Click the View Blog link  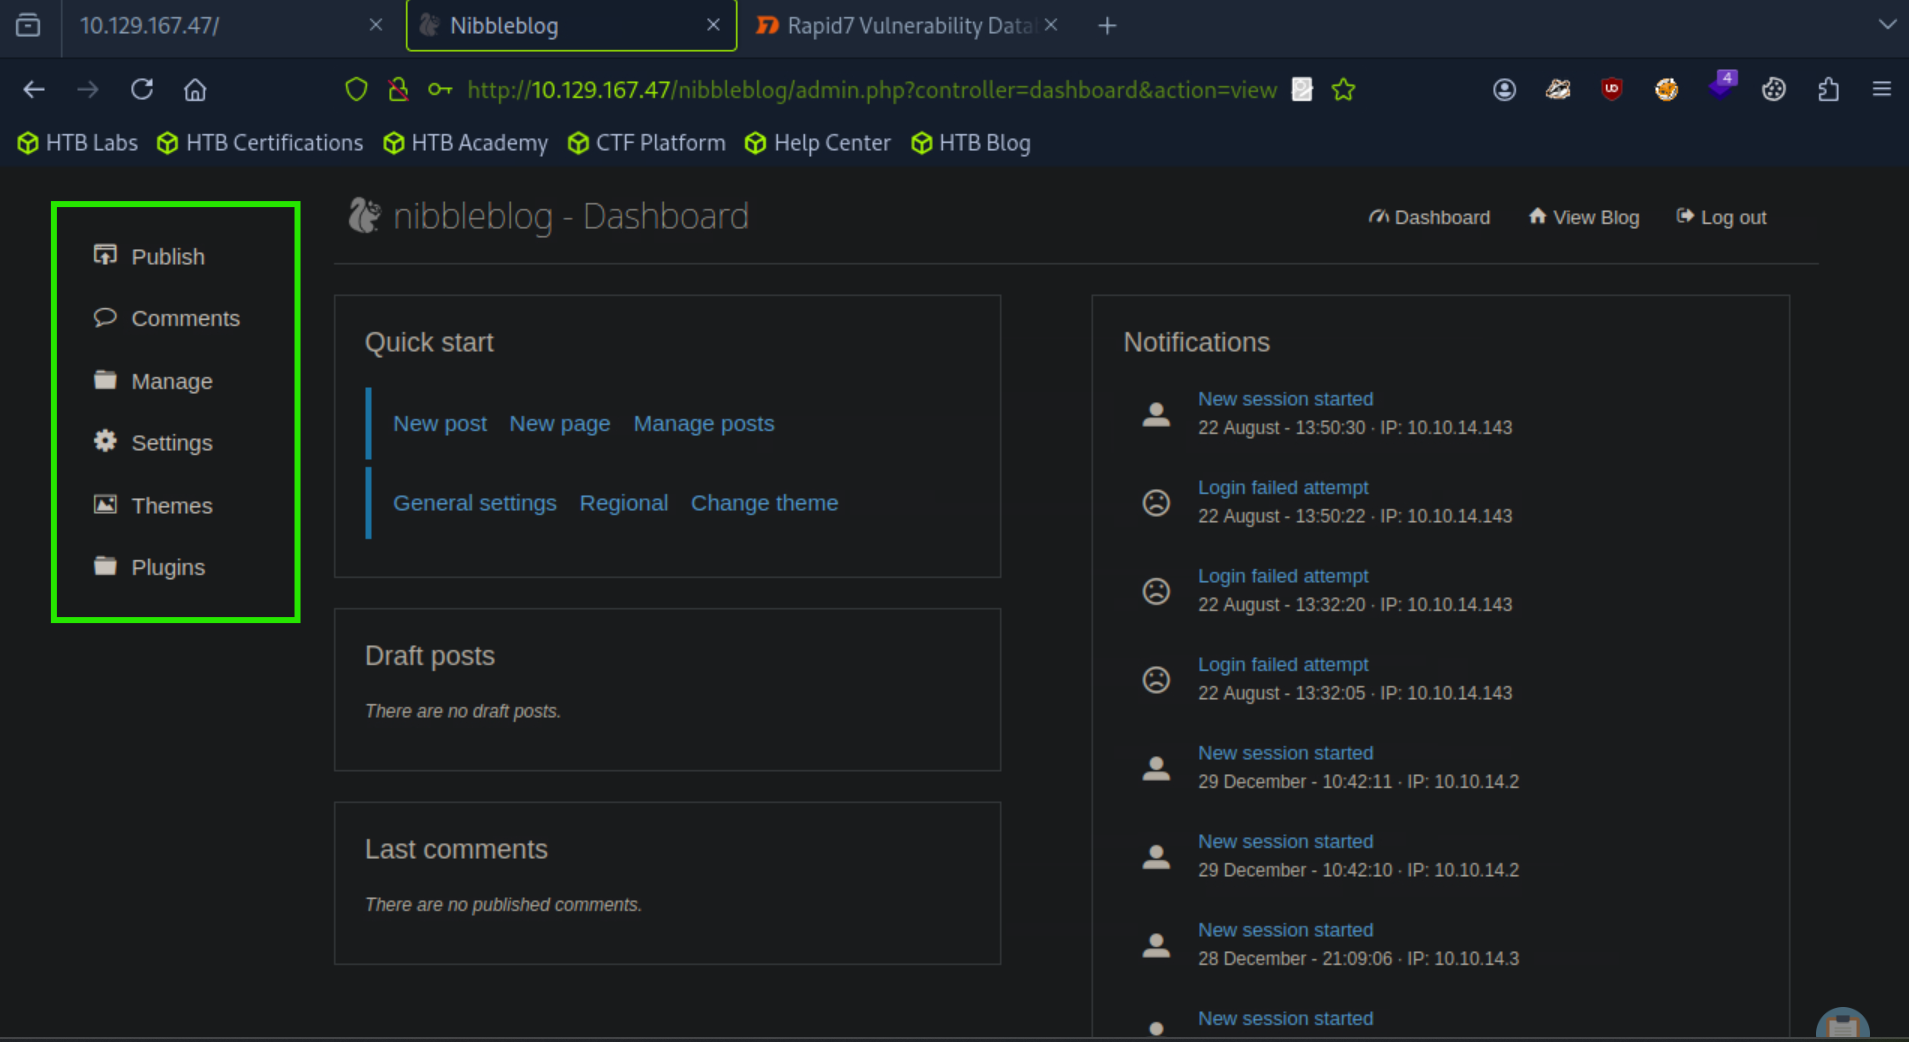(x=1584, y=217)
